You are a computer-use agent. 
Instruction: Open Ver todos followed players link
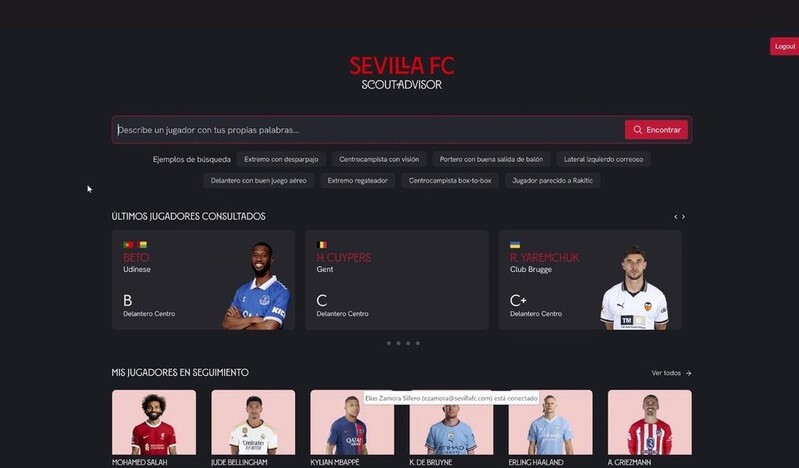tap(671, 373)
